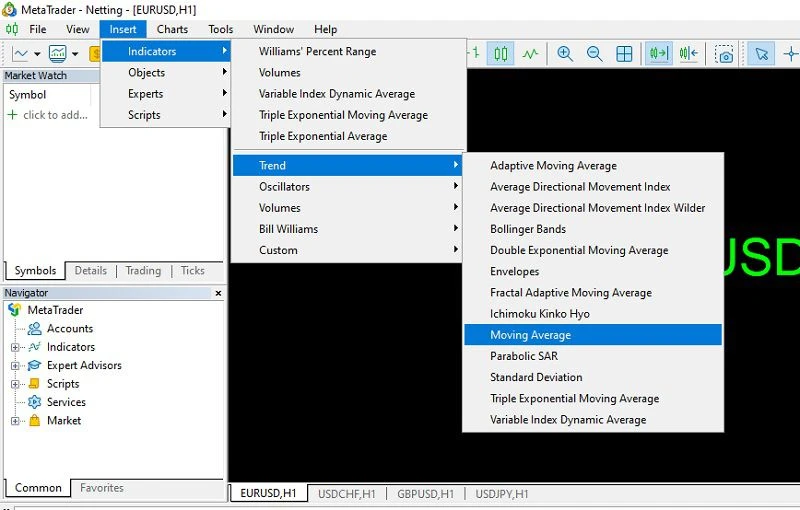This screenshot has height=510, width=800.
Task: Open the Tools menu
Action: click(220, 29)
